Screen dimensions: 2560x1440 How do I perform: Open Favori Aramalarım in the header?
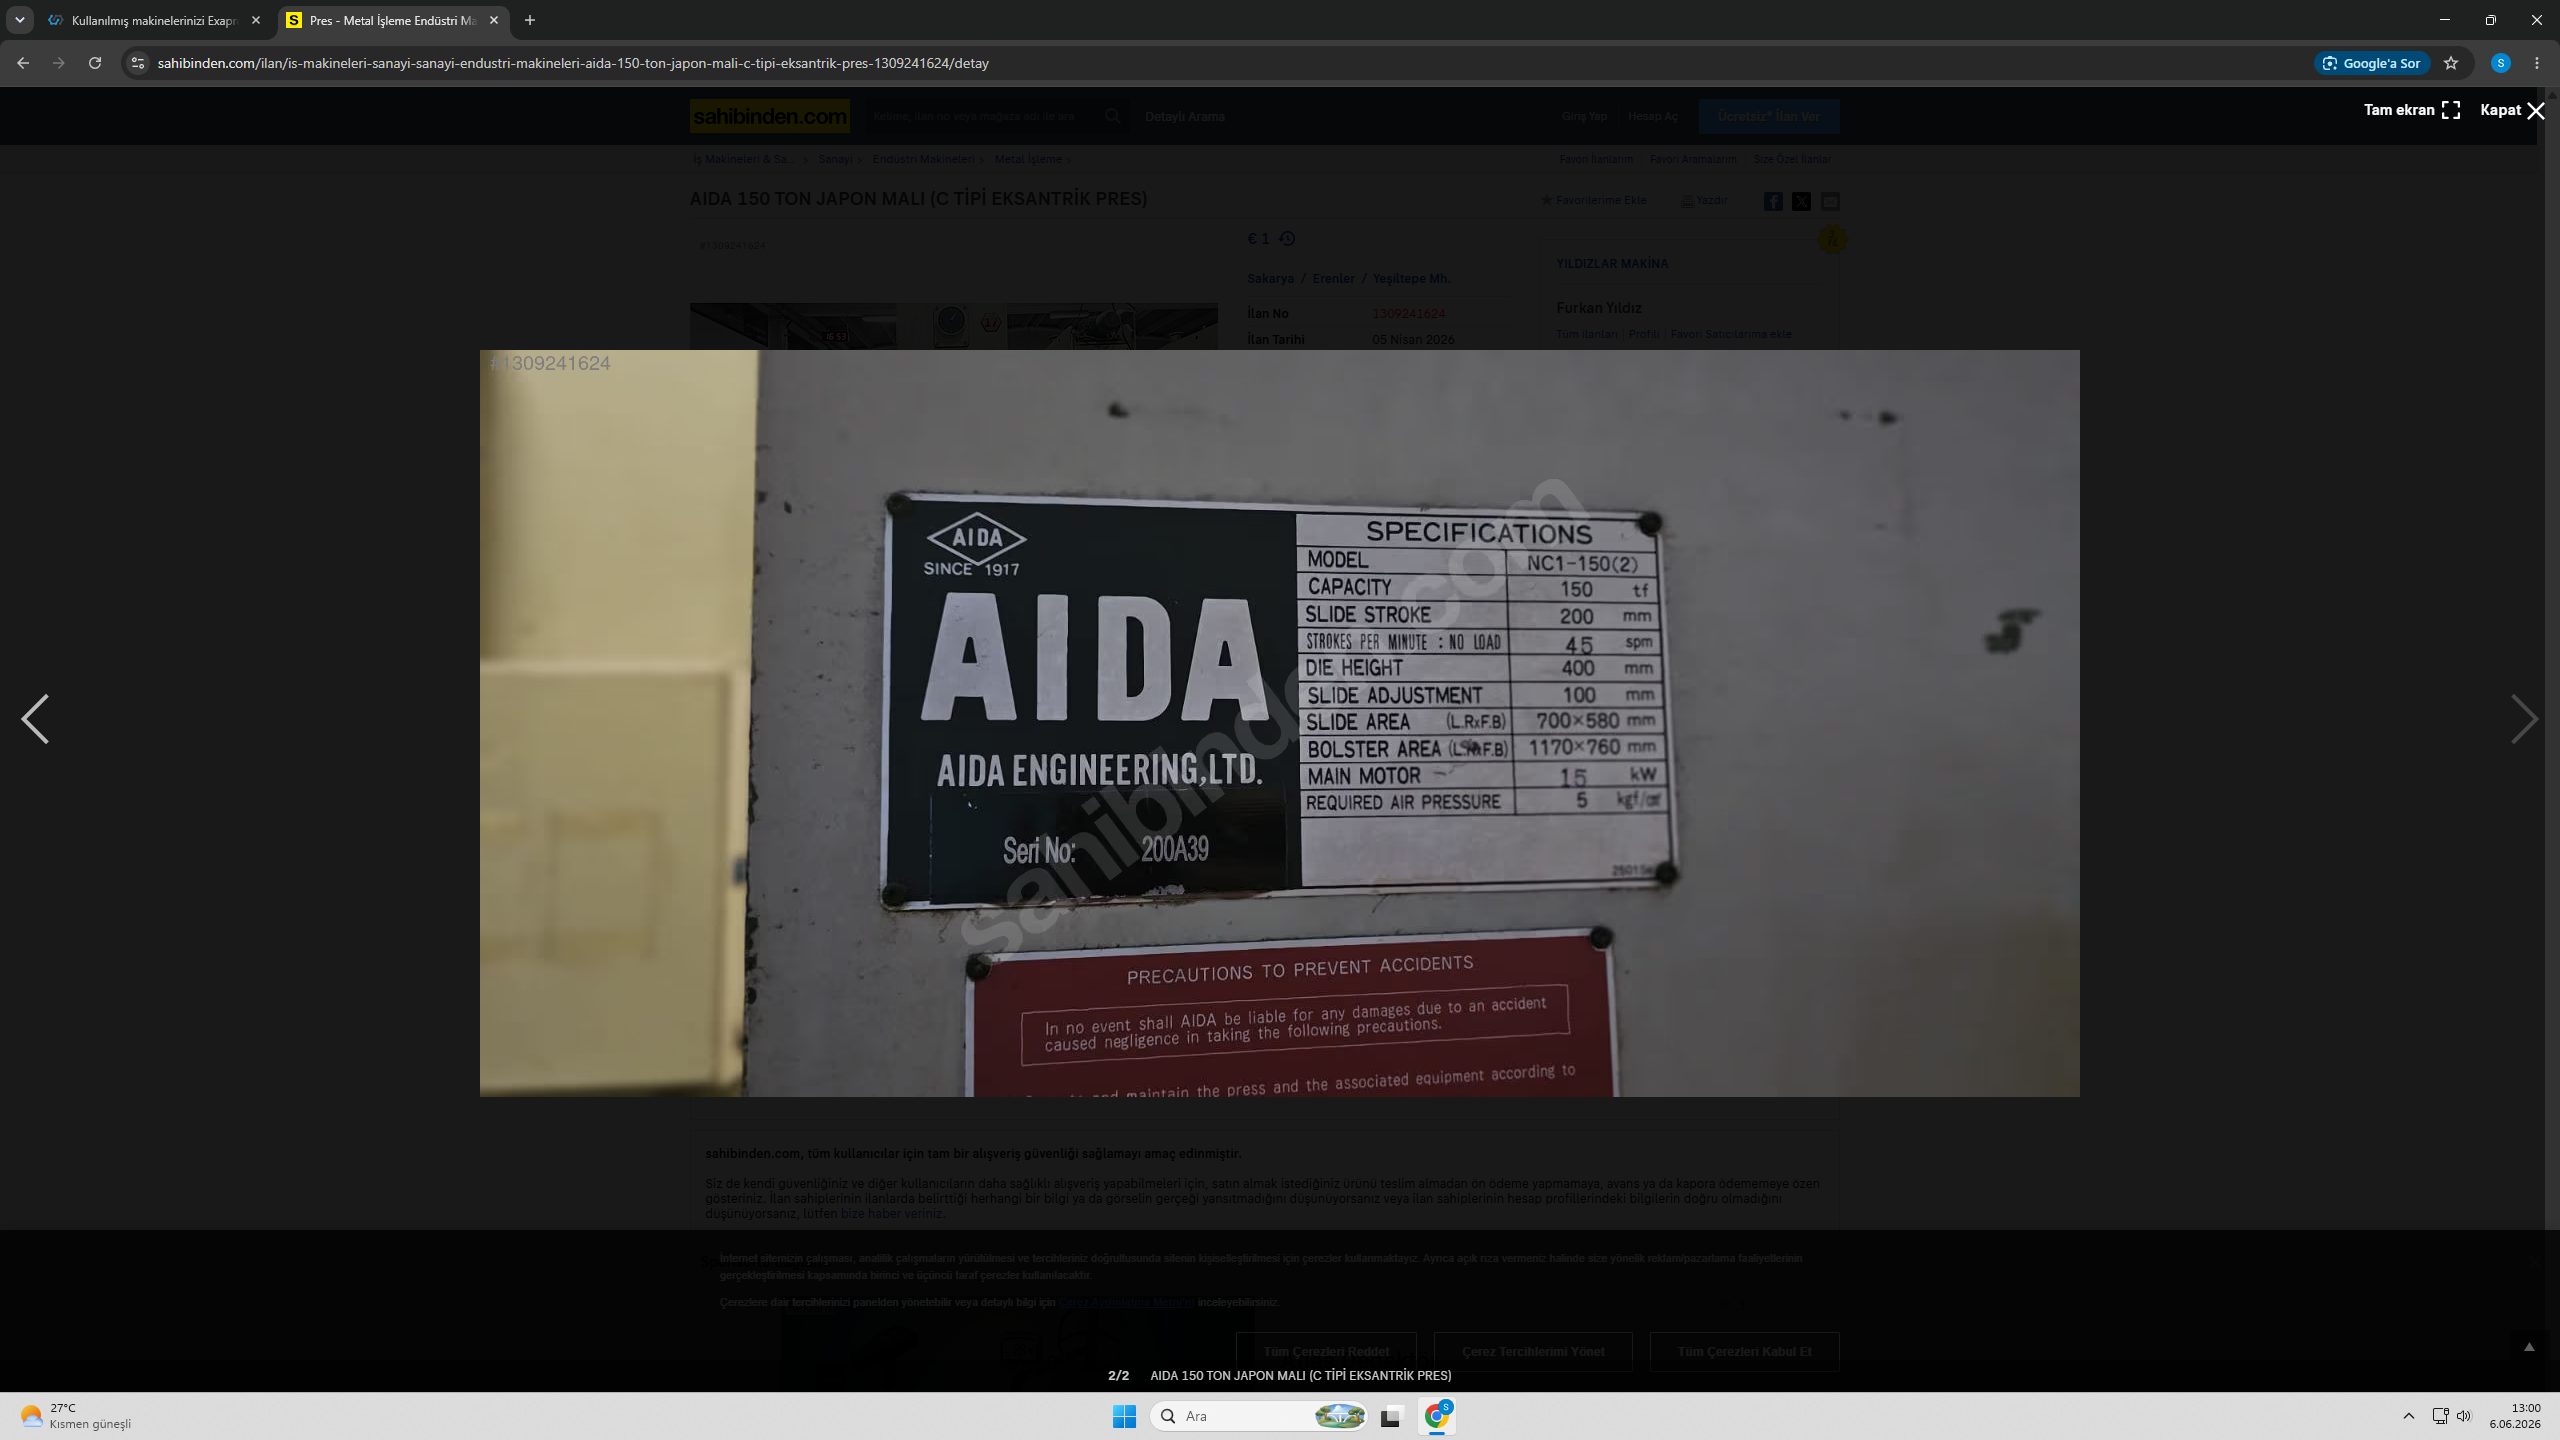(1693, 159)
